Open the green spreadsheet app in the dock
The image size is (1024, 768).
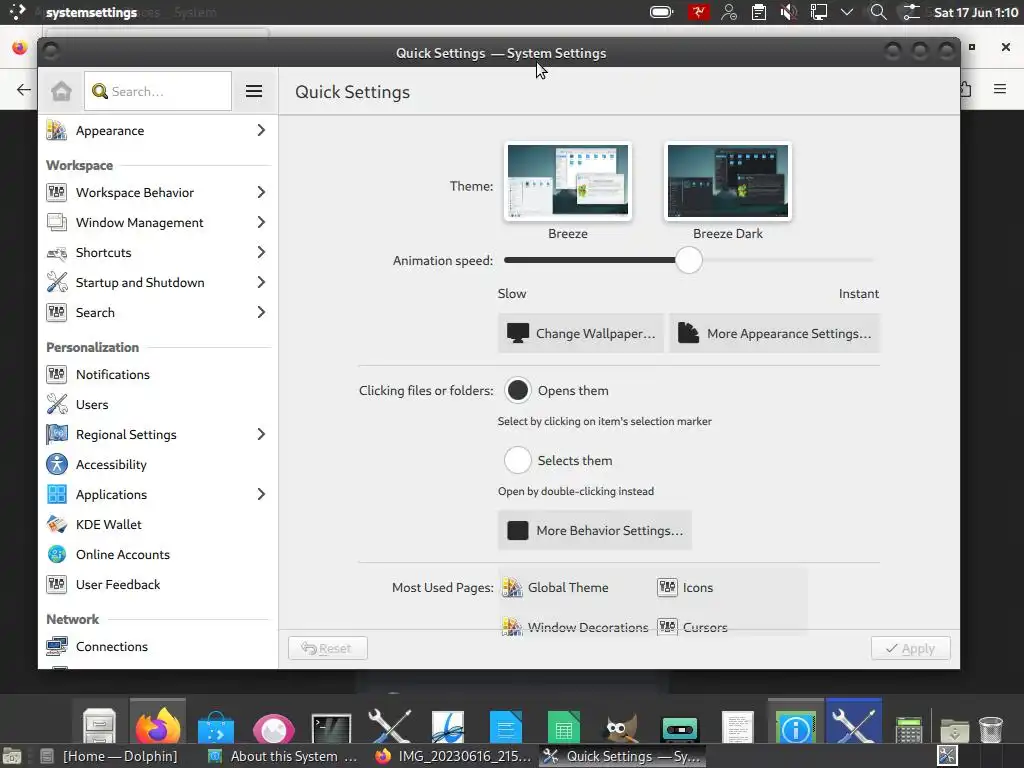(563, 727)
